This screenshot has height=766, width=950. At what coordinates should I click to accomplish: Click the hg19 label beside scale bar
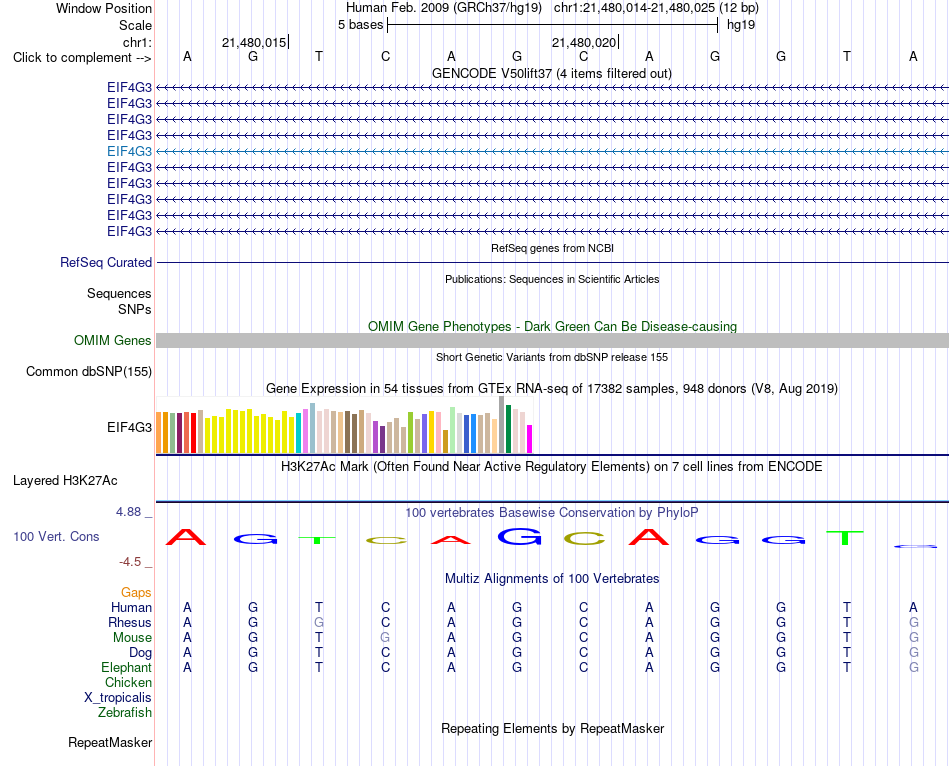(741, 25)
